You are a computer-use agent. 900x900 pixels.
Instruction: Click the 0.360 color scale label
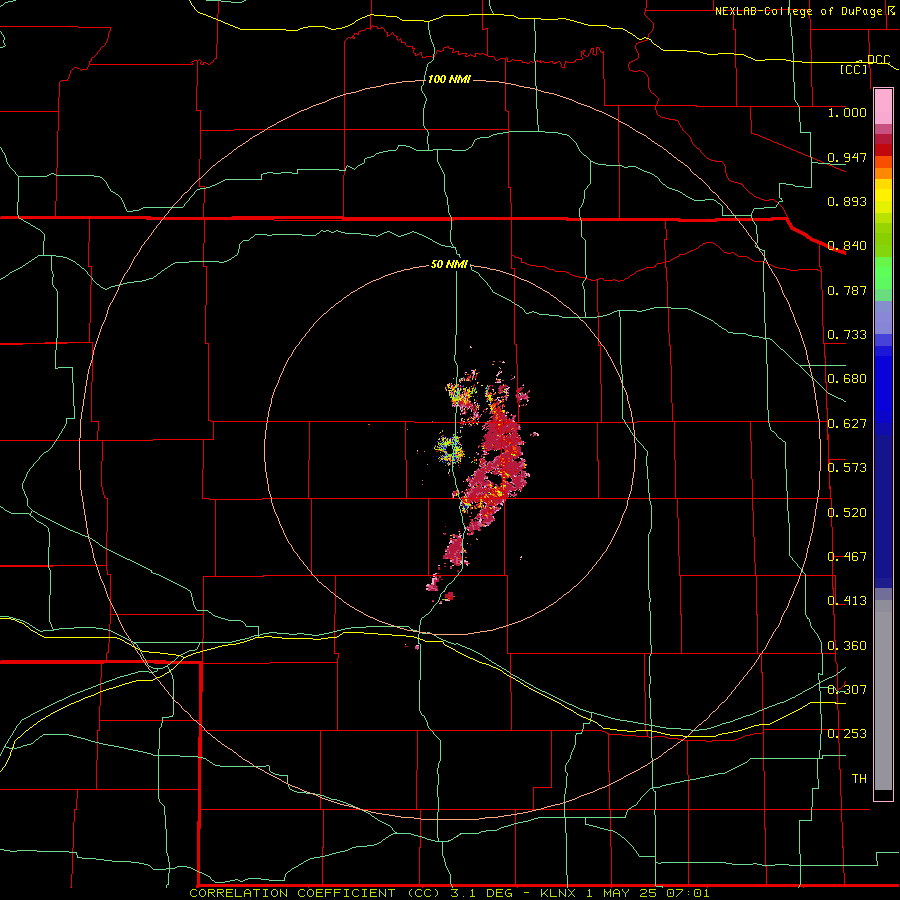pos(847,646)
